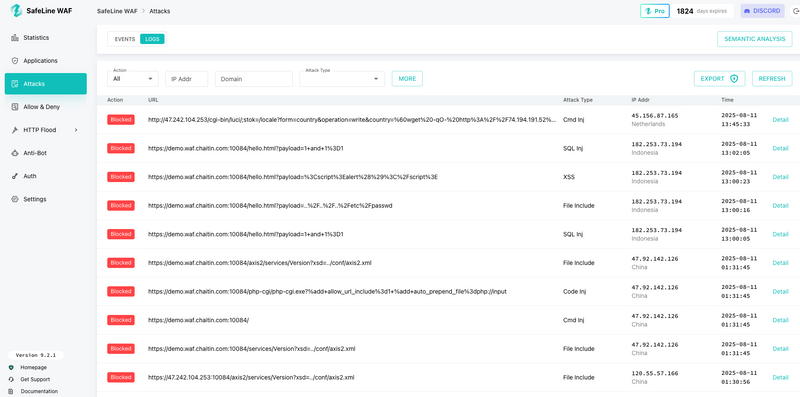This screenshot has height=397, width=800.
Task: Open the Statistics sidebar icon
Action: 15,38
